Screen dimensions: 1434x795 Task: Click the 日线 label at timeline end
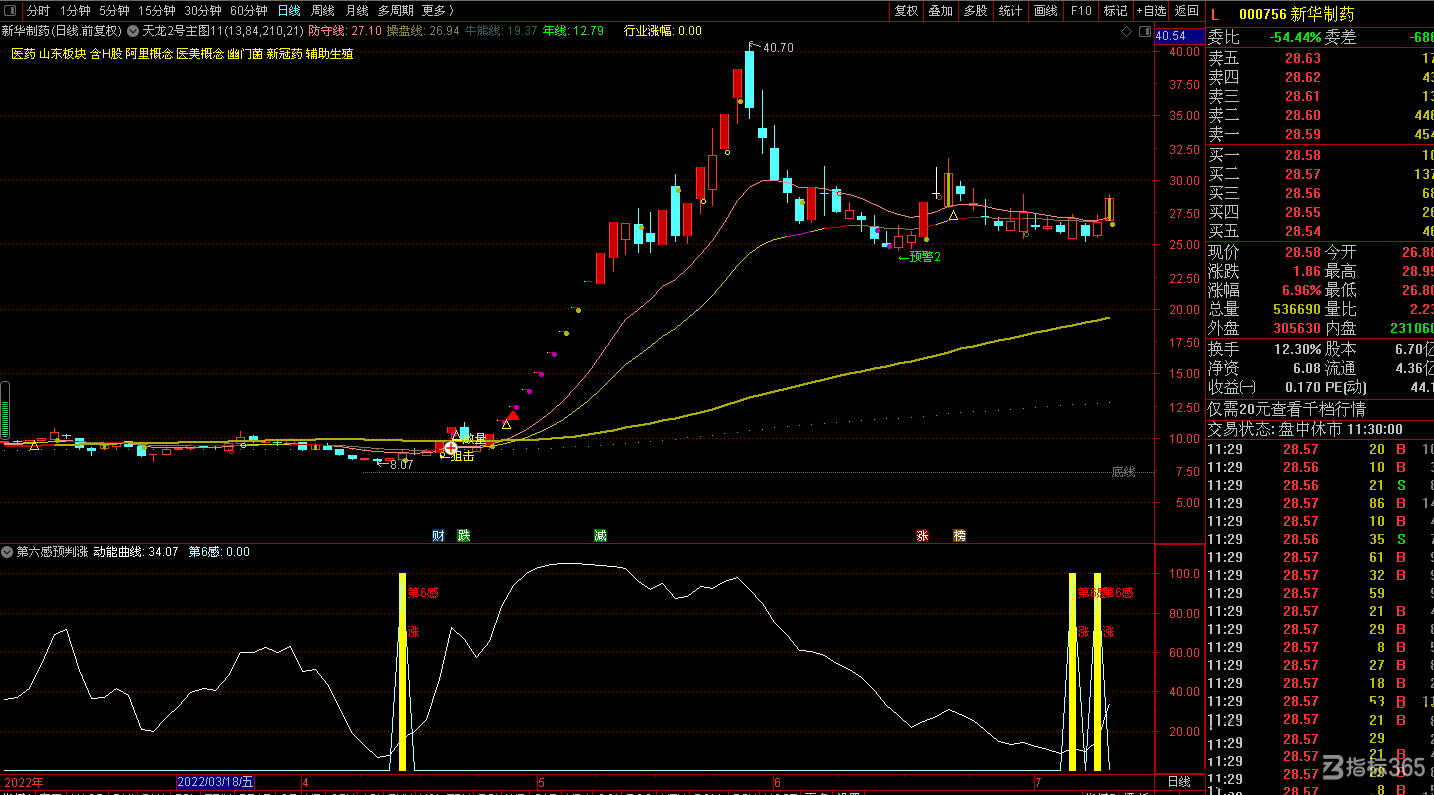click(1179, 782)
